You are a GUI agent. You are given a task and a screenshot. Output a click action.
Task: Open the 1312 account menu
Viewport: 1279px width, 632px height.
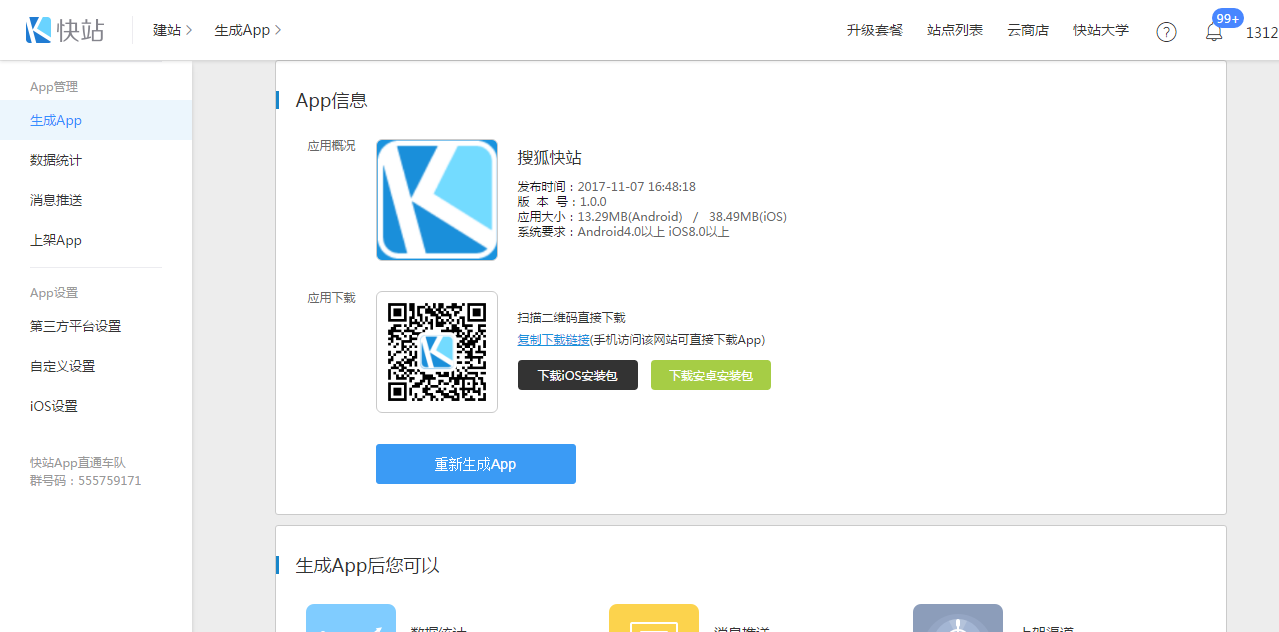[x=1261, y=32]
